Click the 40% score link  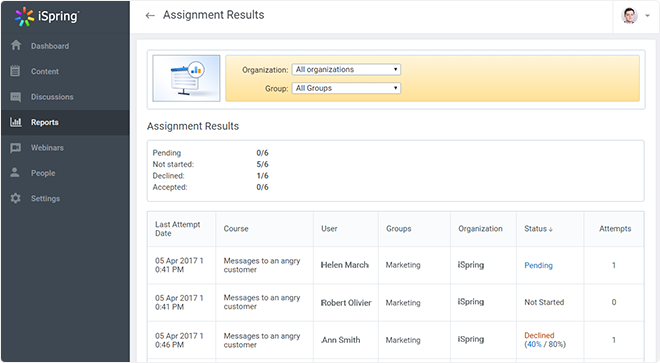tap(534, 344)
